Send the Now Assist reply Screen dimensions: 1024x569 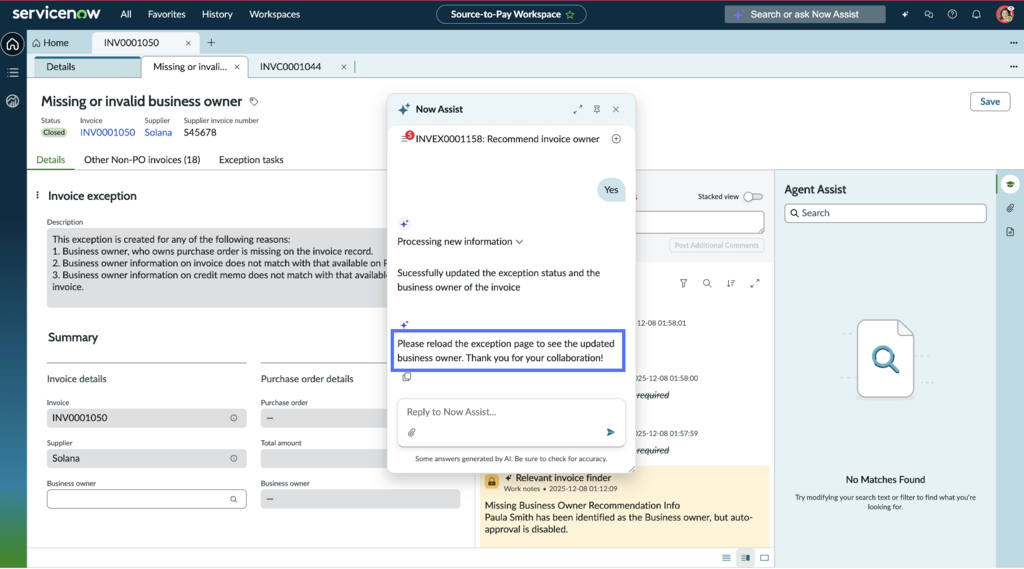611,432
